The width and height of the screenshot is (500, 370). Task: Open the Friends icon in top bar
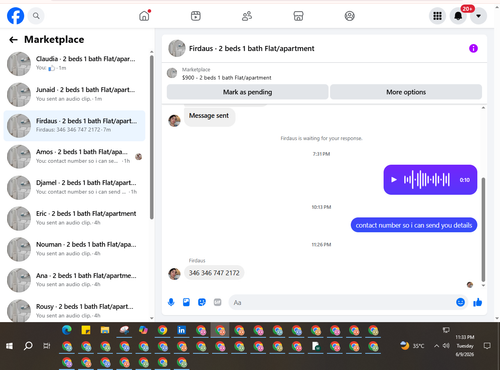click(247, 16)
